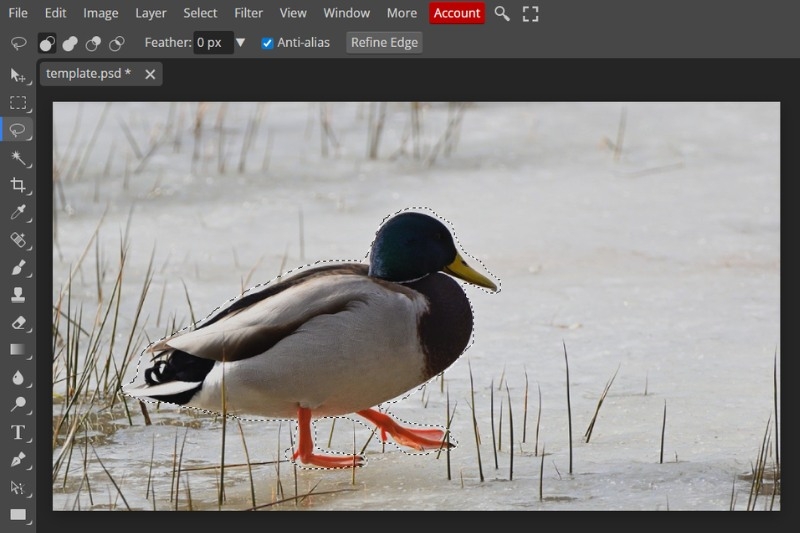Viewport: 800px width, 533px height.
Task: Choose Subtract from Selection mode
Action: (x=93, y=43)
